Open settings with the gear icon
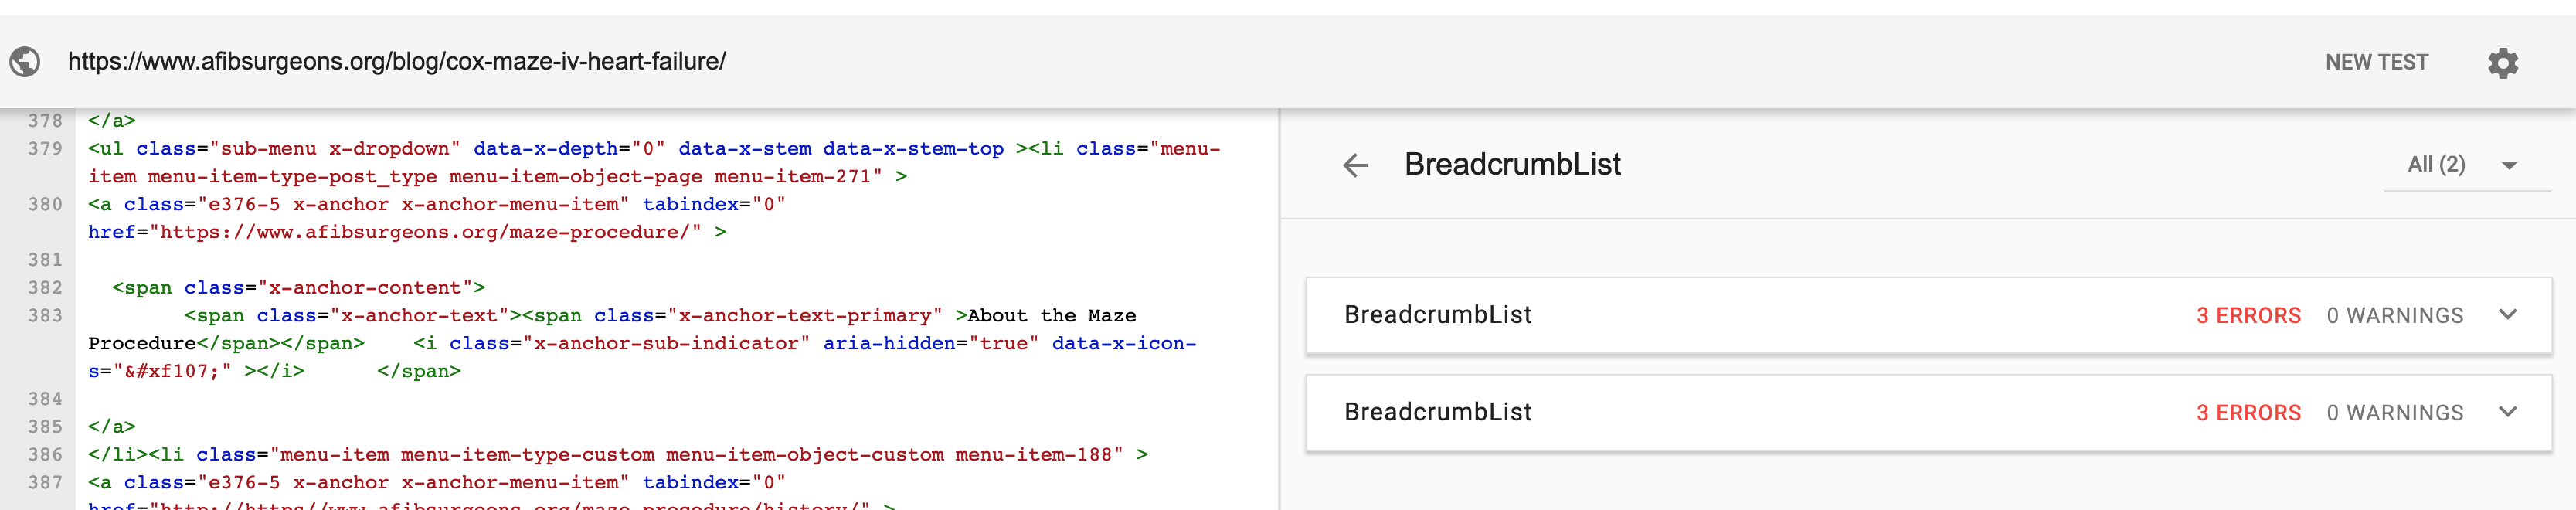This screenshot has width=2576, height=510. pos(2502,63)
